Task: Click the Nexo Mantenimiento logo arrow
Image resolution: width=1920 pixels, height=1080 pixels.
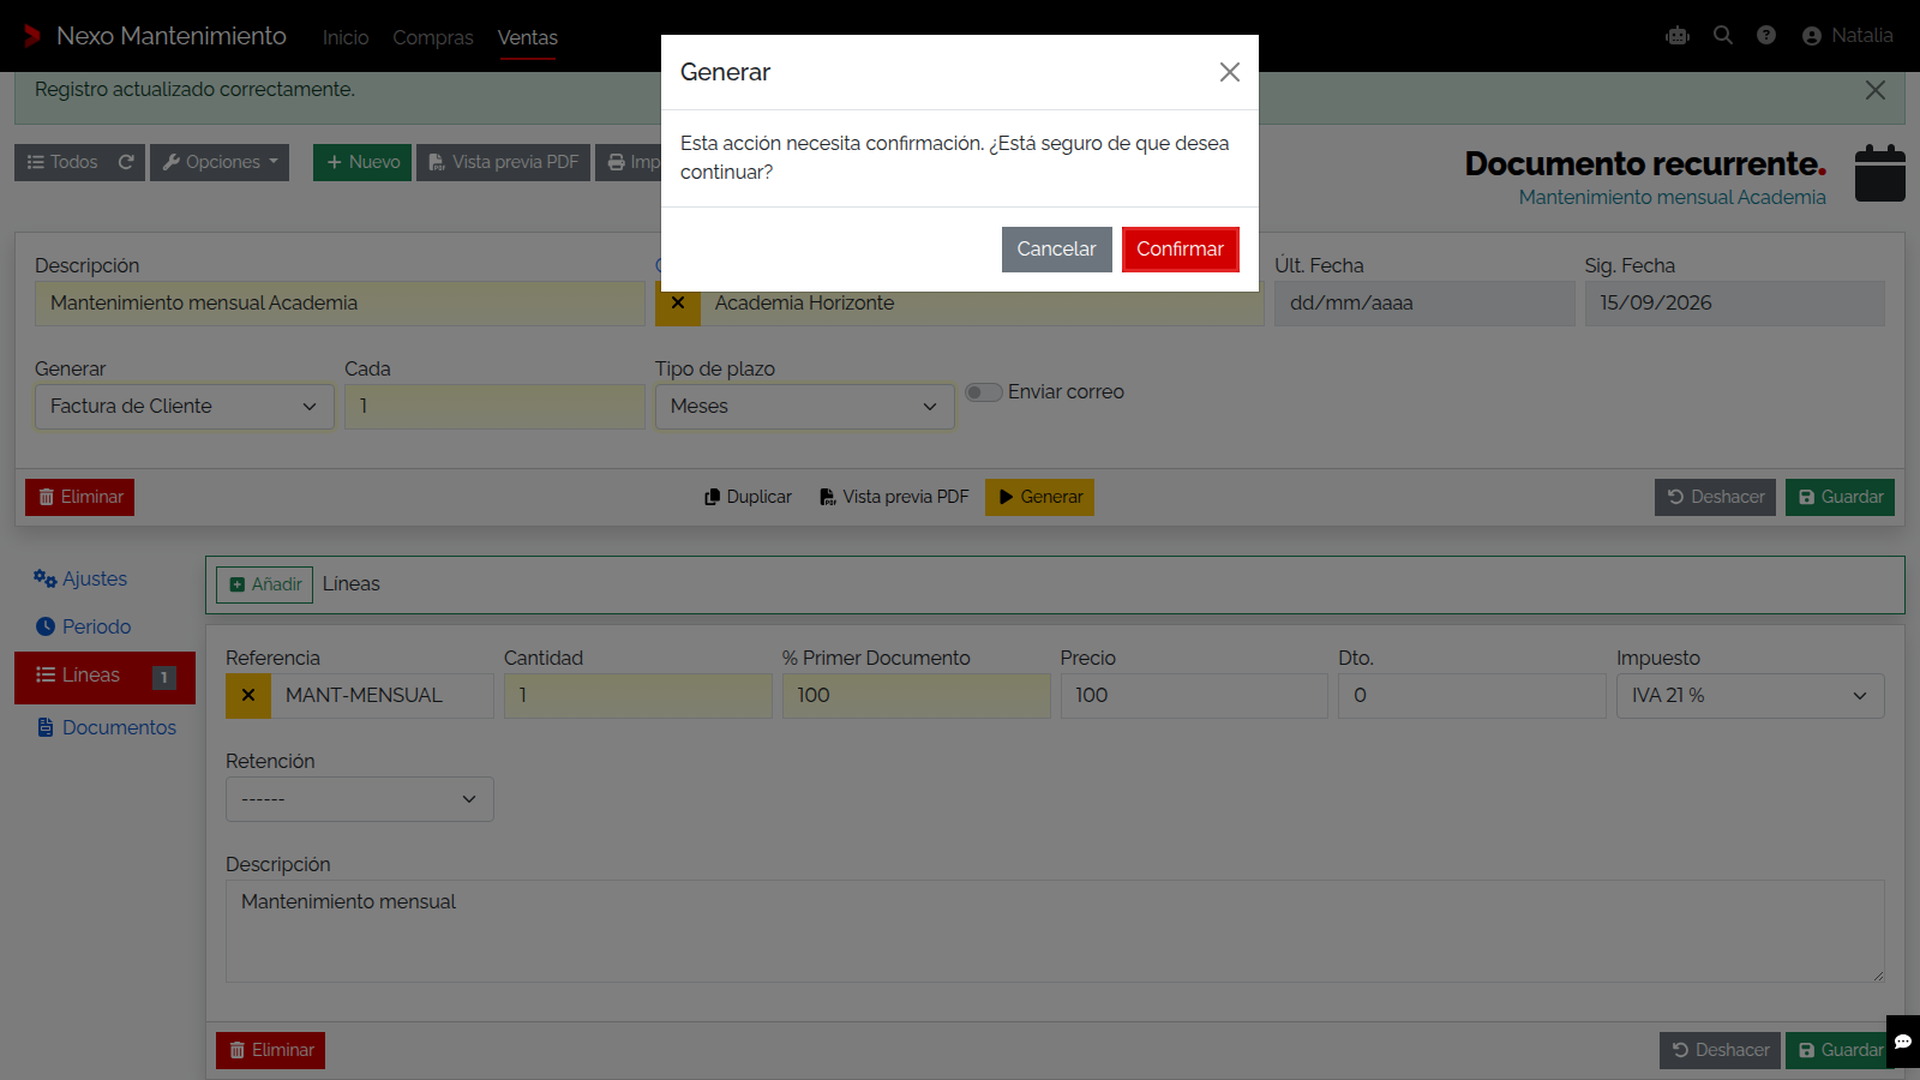Action: [x=31, y=36]
